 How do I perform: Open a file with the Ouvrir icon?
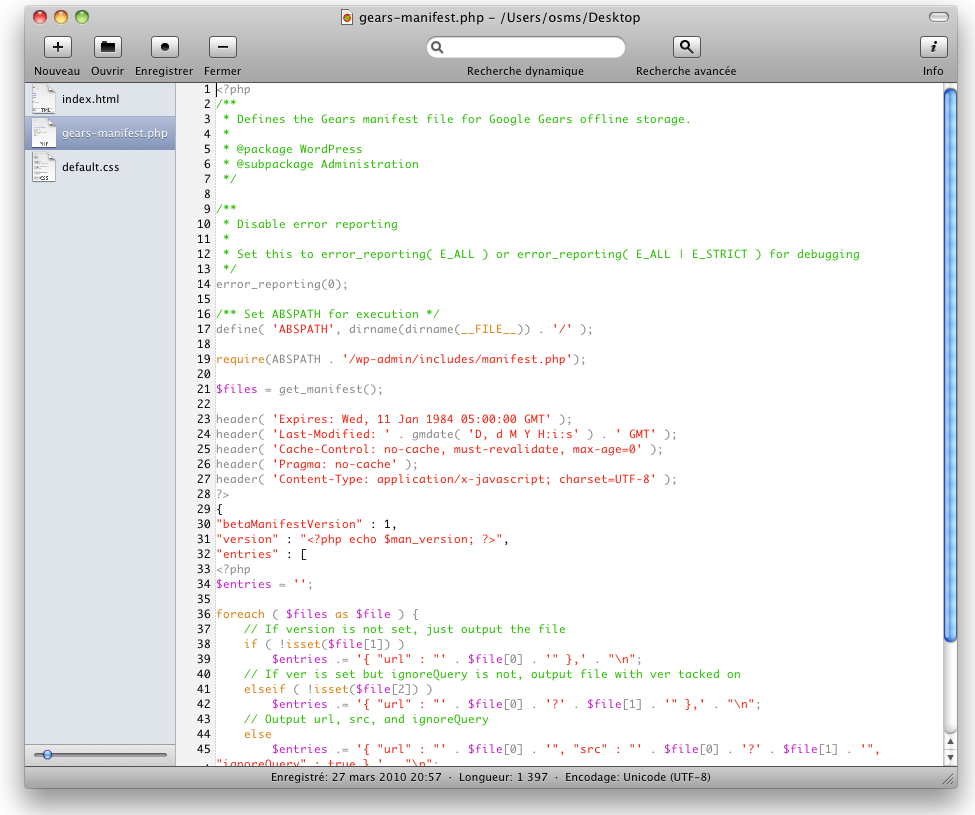[x=108, y=47]
